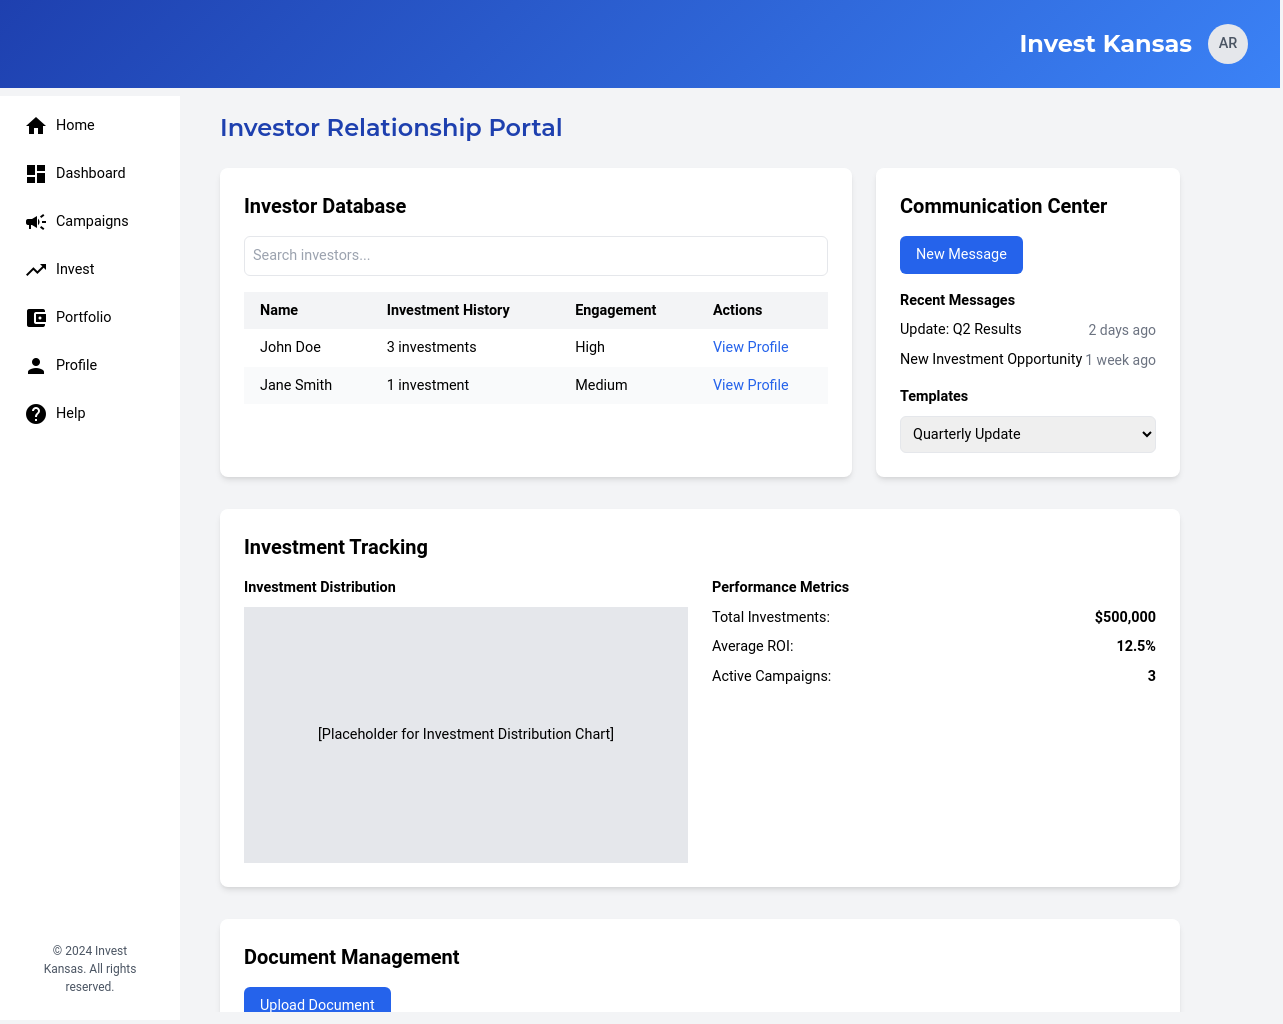The height and width of the screenshot is (1024, 1283).
Task: Click the New Message button
Action: [x=960, y=254]
